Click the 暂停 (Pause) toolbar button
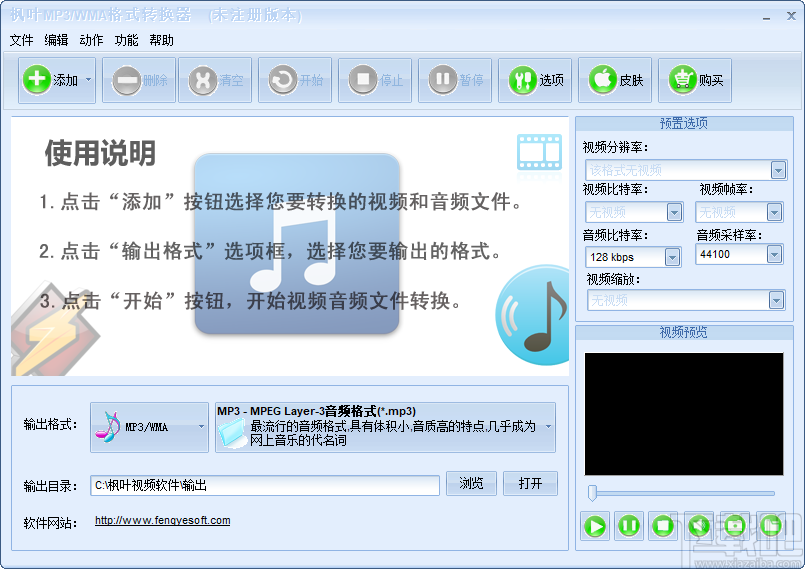The width and height of the screenshot is (805, 569). pyautogui.click(x=455, y=80)
